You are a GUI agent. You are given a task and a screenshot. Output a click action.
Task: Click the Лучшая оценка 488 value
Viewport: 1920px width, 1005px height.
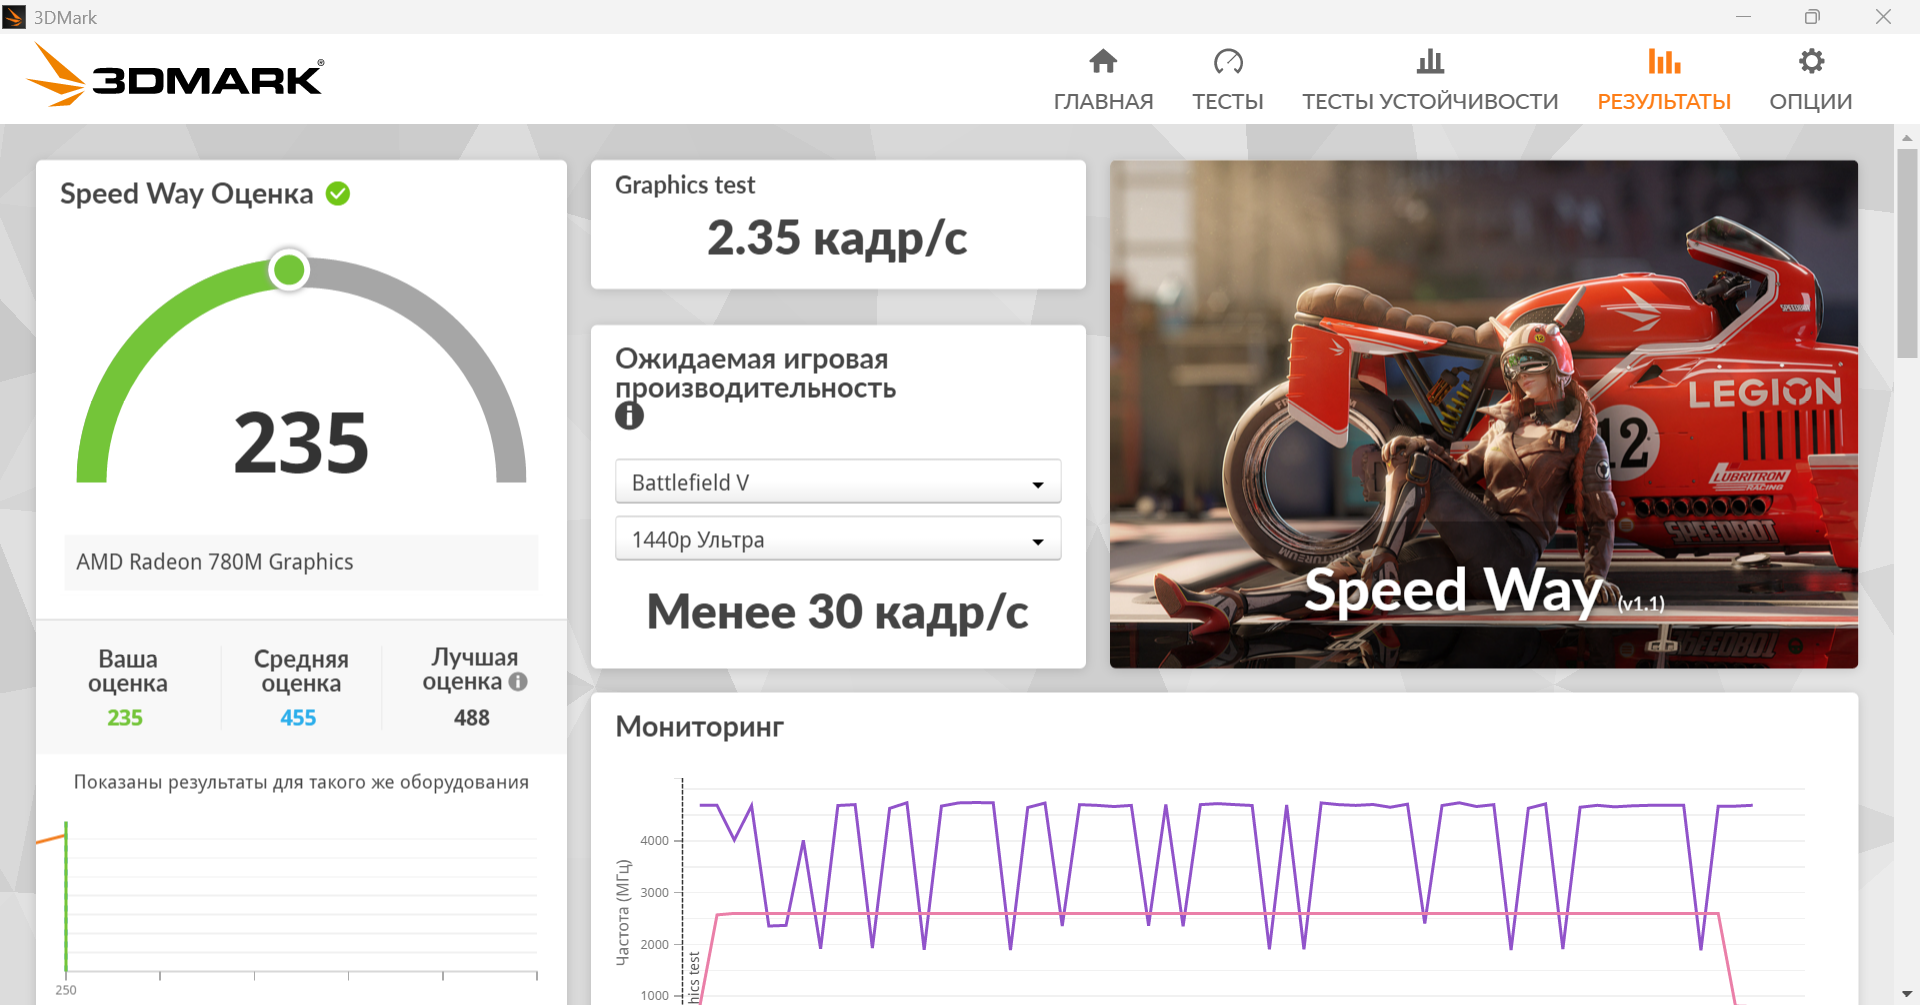pos(472,718)
